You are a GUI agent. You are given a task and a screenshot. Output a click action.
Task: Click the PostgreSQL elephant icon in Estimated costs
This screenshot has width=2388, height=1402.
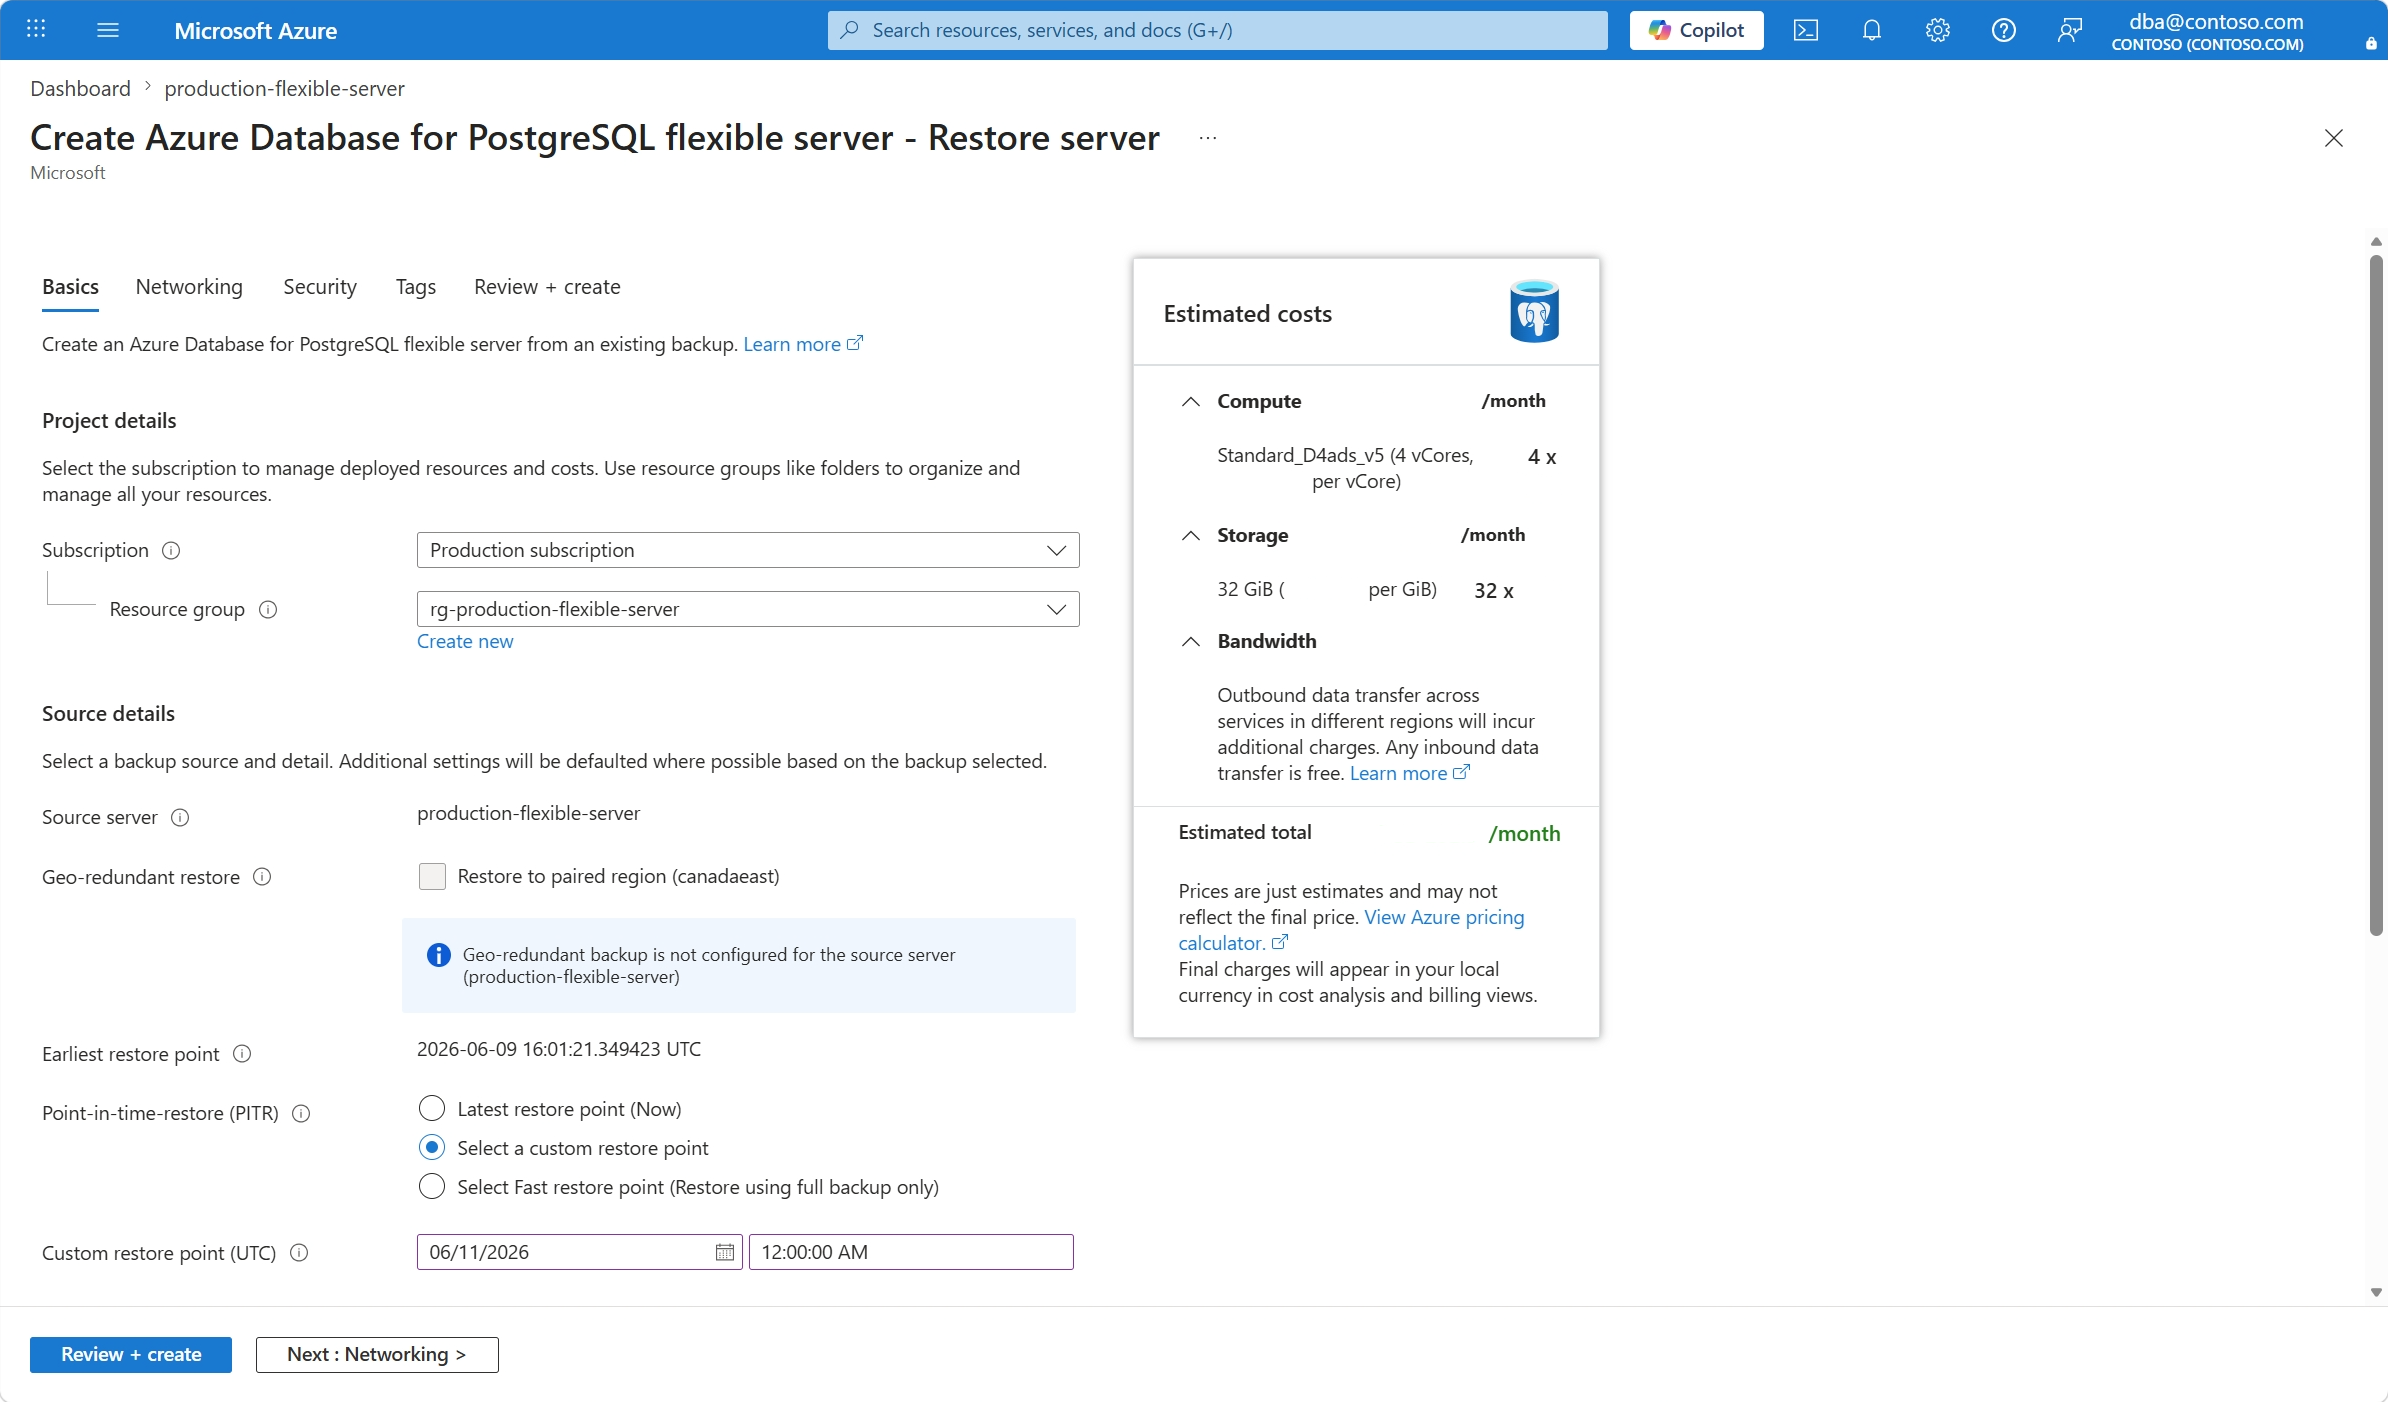pyautogui.click(x=1534, y=311)
